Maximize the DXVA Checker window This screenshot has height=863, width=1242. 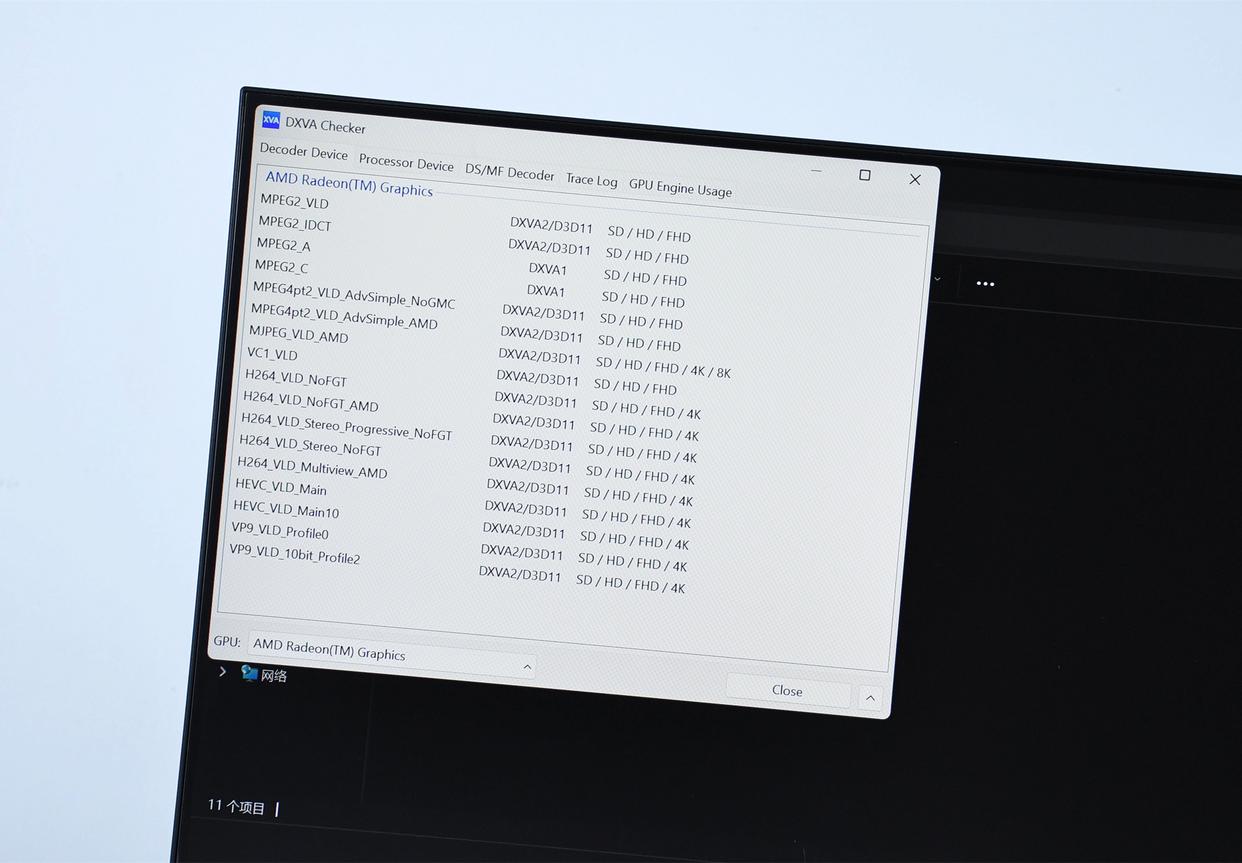click(865, 175)
